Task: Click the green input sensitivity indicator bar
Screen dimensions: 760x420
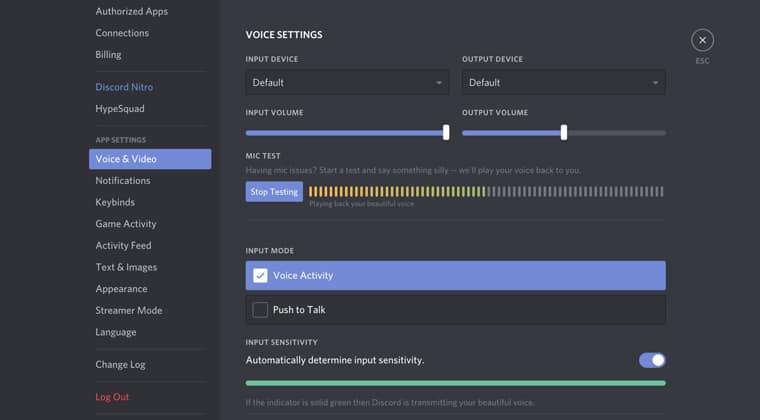Action: tap(455, 383)
